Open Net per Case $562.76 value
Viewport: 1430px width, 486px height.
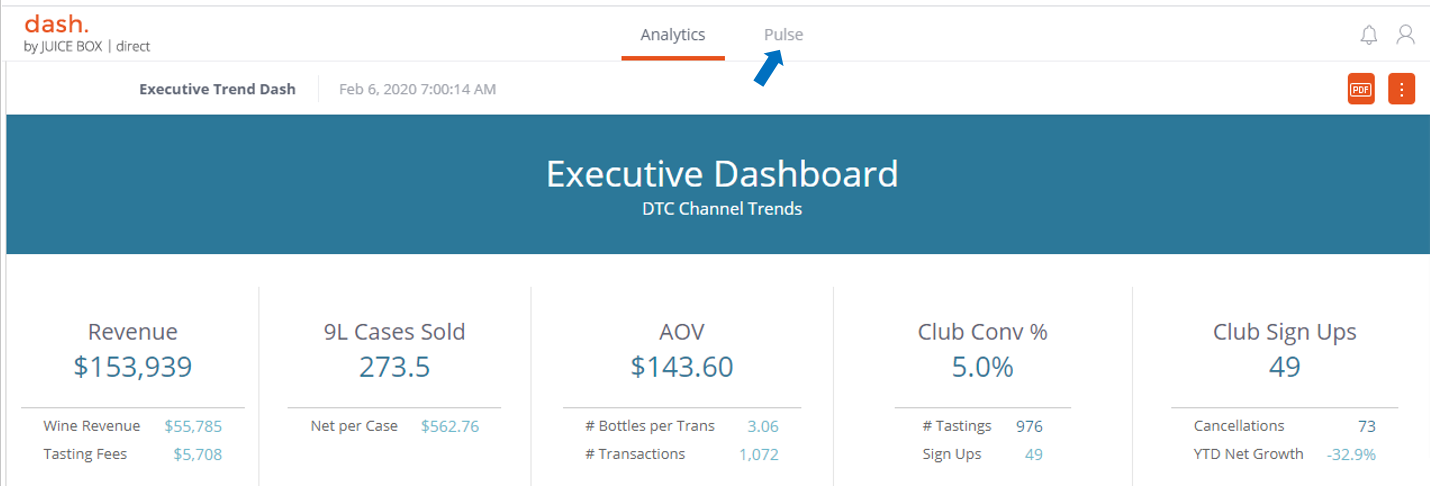(449, 426)
